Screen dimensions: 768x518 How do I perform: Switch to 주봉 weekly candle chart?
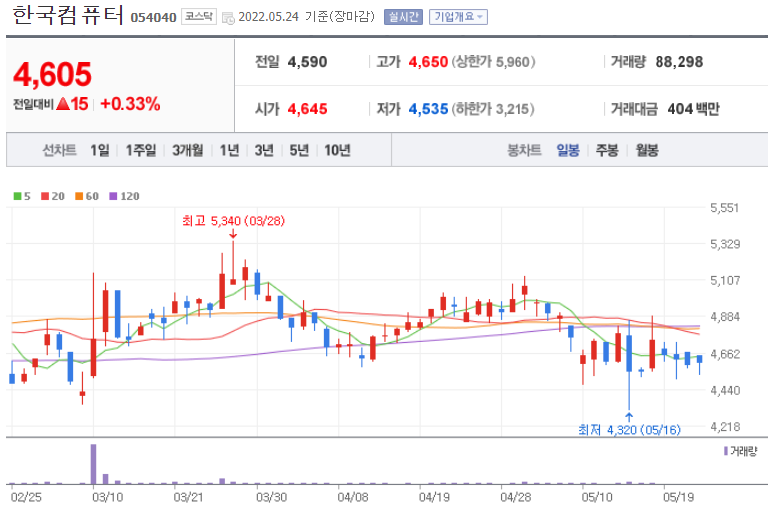(607, 150)
